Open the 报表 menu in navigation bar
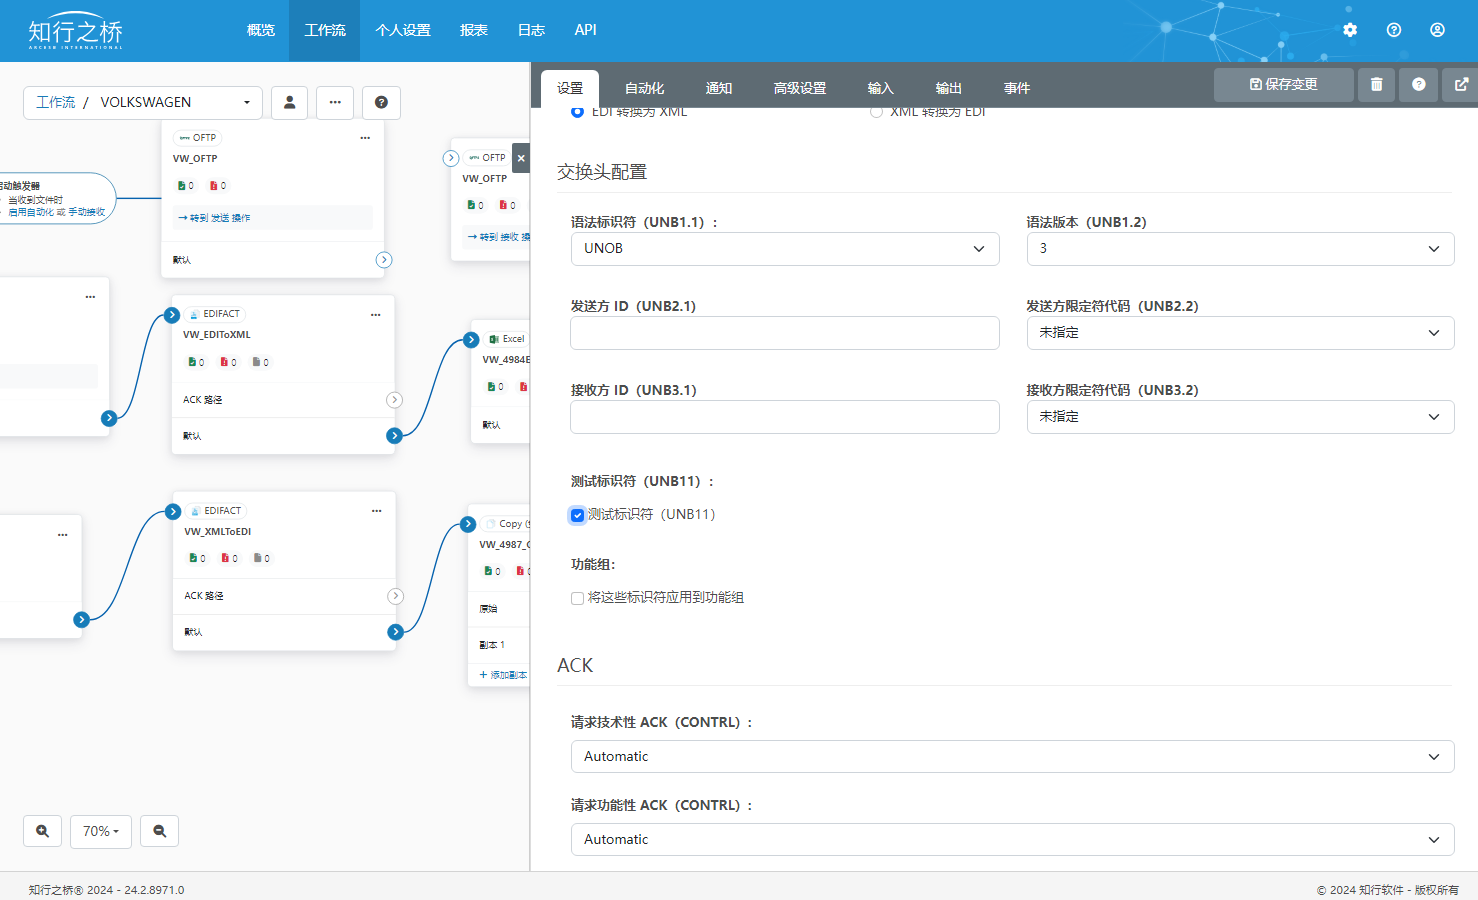Viewport: 1478px width, 900px height. (x=473, y=30)
